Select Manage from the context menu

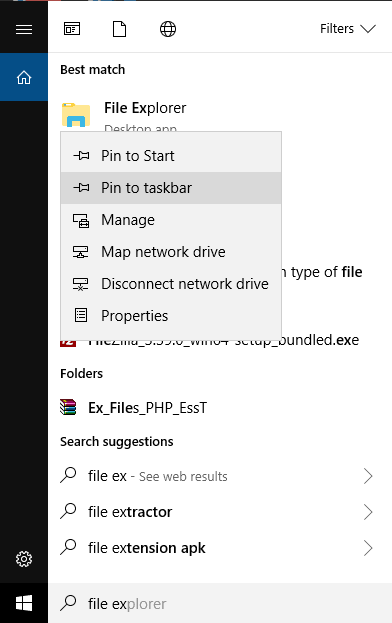point(171,220)
